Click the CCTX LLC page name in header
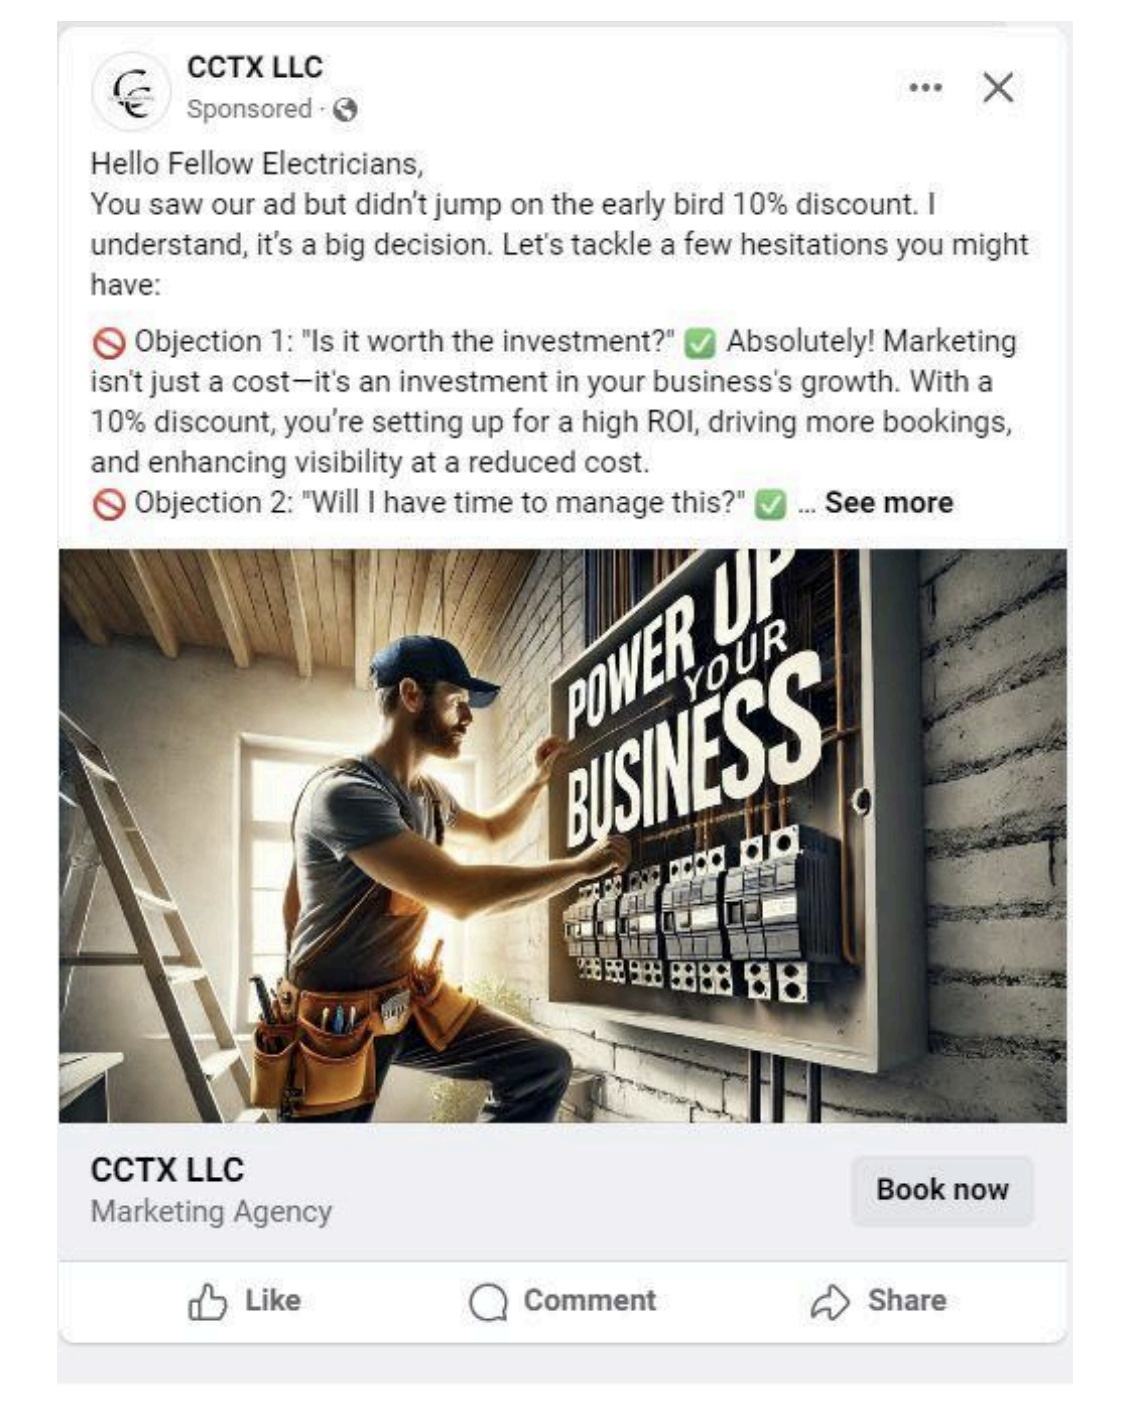Viewport: 1144px width, 1408px height. 254,68
